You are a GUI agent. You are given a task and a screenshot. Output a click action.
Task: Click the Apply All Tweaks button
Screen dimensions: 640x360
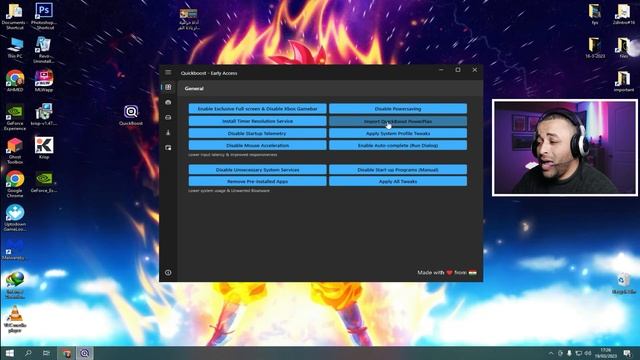click(398, 181)
